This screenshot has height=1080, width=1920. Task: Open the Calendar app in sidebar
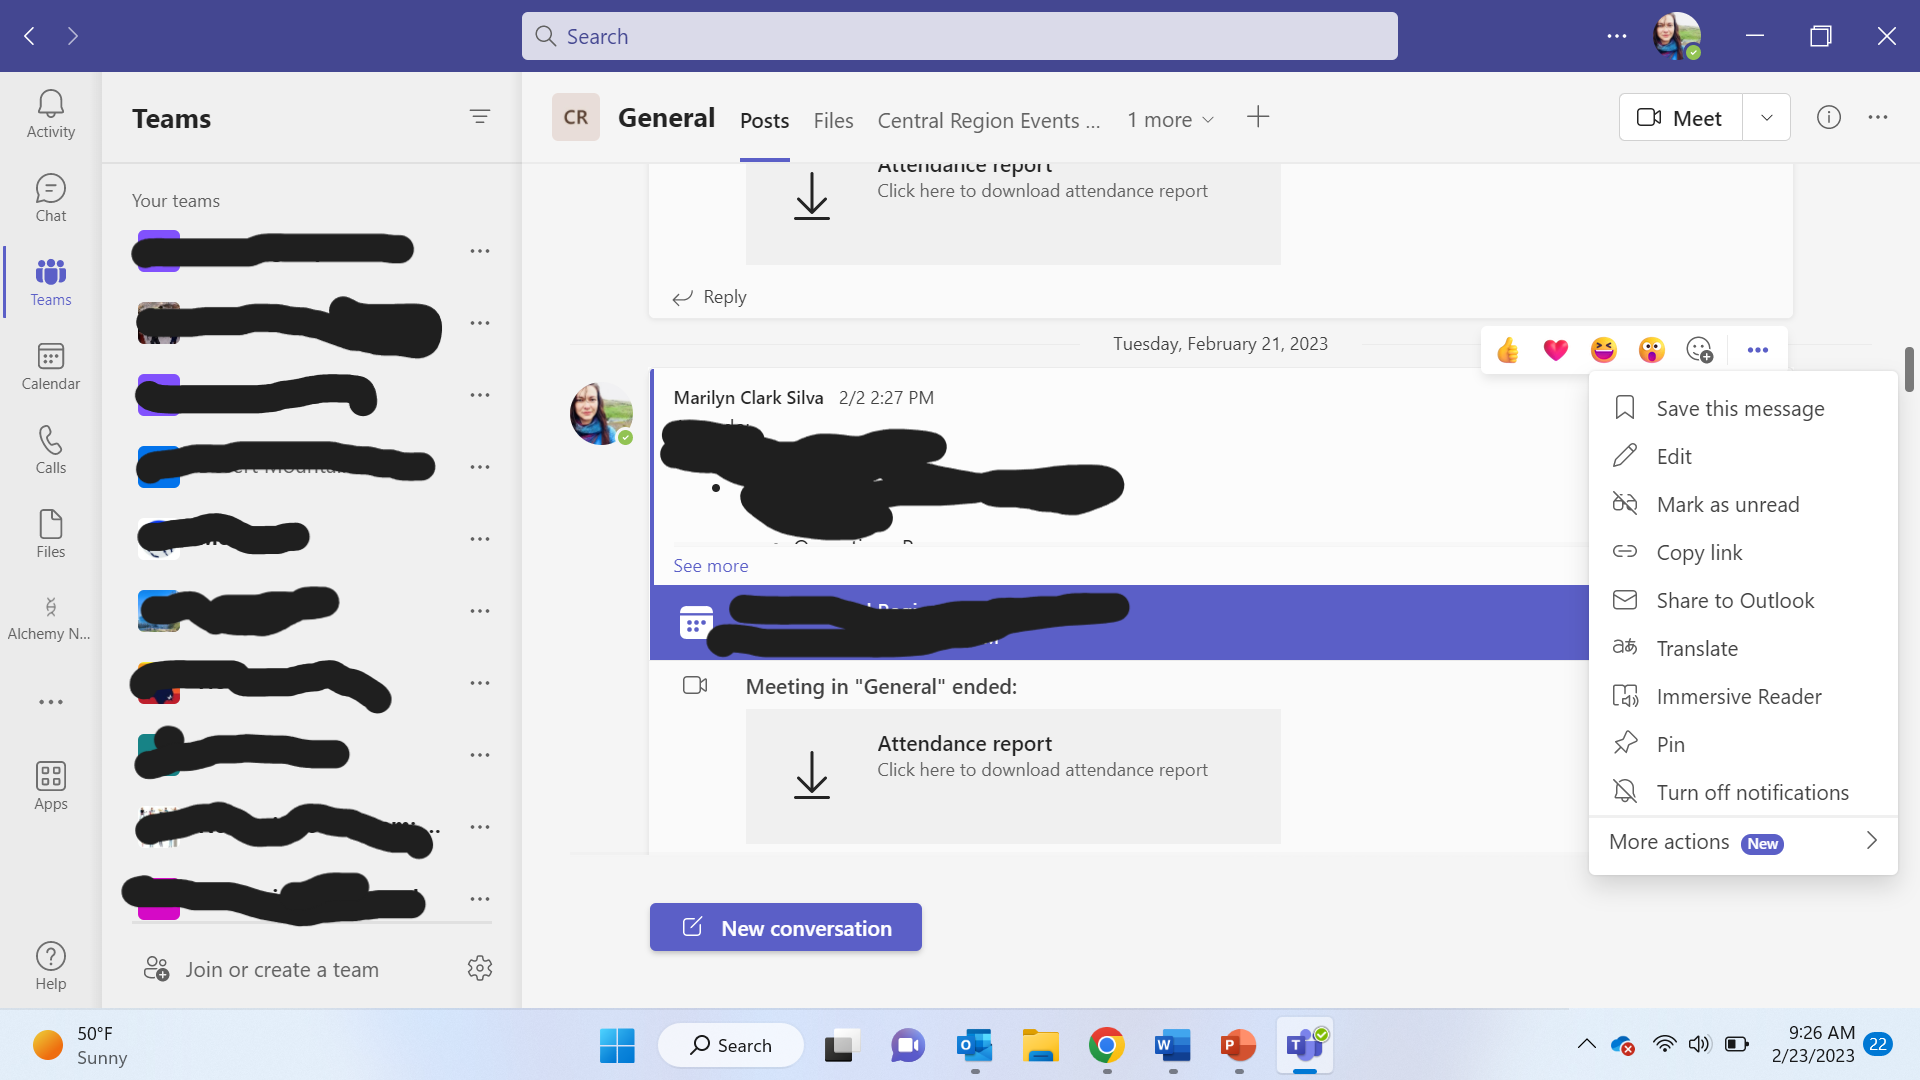pyautogui.click(x=50, y=366)
